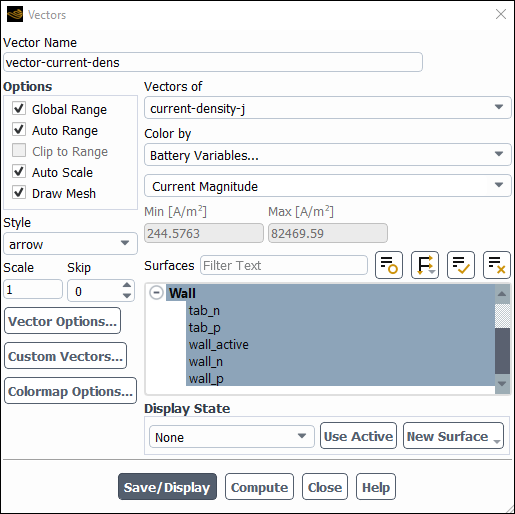Increase the Skip value with up arrow
Viewport: 515px width, 514px height.
(127, 285)
